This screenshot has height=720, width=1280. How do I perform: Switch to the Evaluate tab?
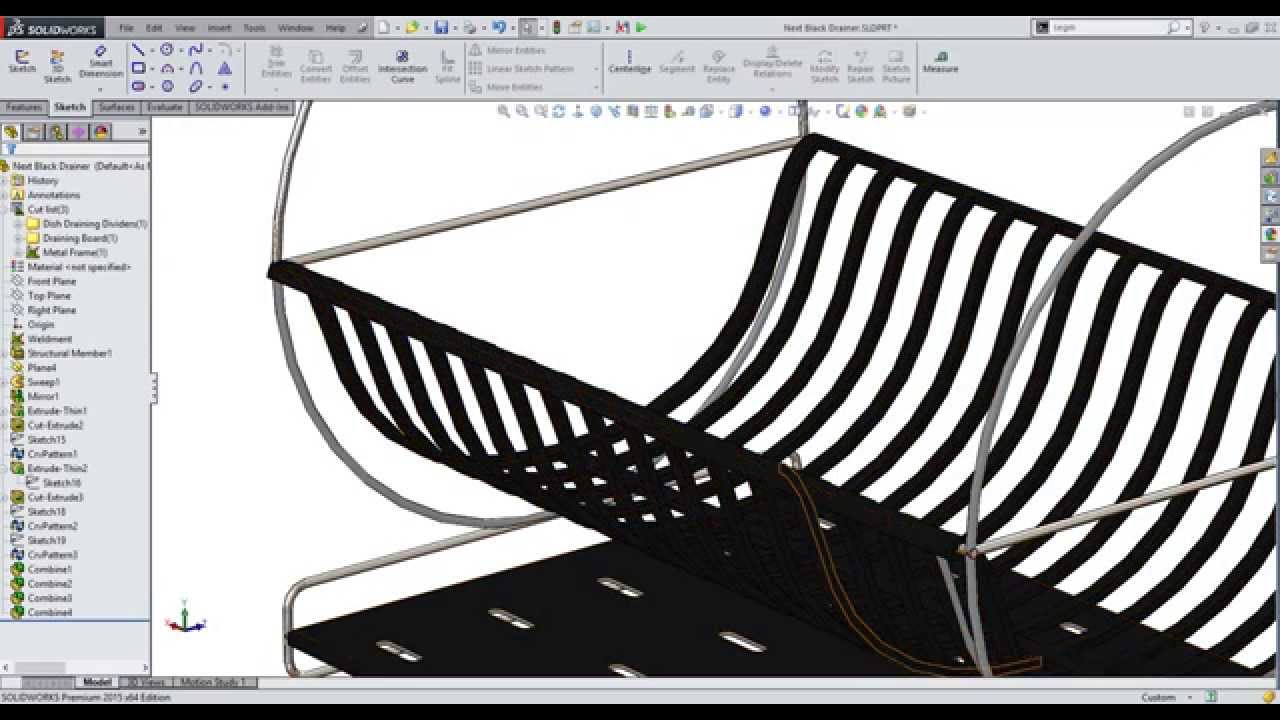[x=165, y=107]
